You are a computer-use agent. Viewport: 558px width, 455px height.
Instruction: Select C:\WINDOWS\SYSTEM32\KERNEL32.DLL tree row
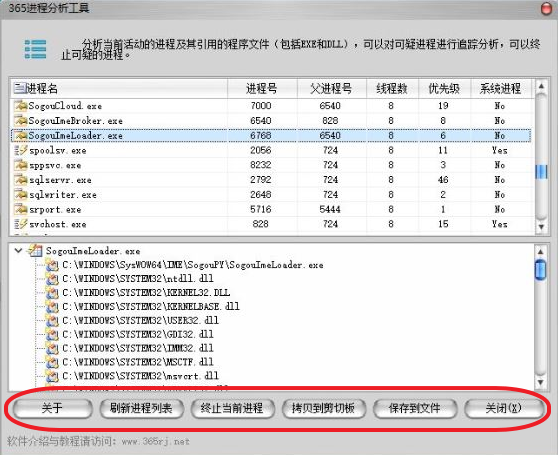[x=146, y=292]
